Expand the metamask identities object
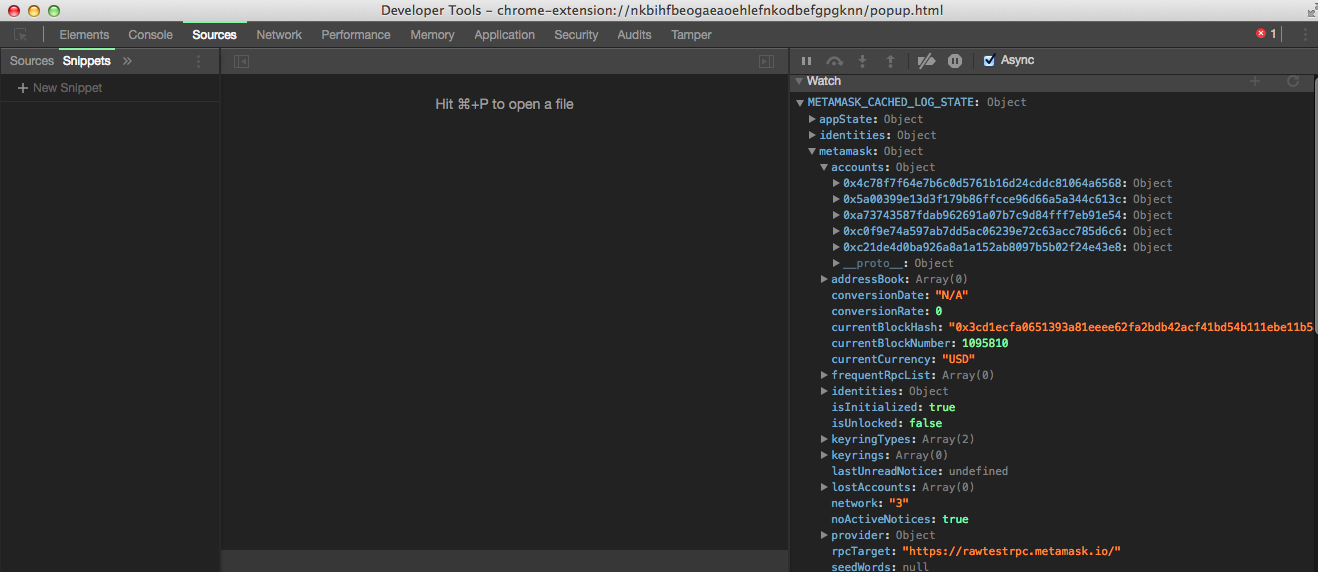The image size is (1318, 572). click(x=824, y=391)
